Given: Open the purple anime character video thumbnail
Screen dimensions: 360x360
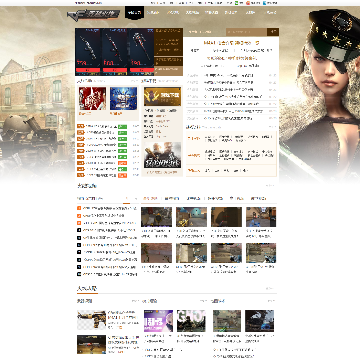Looking at the screenshot, I should click(158, 321).
